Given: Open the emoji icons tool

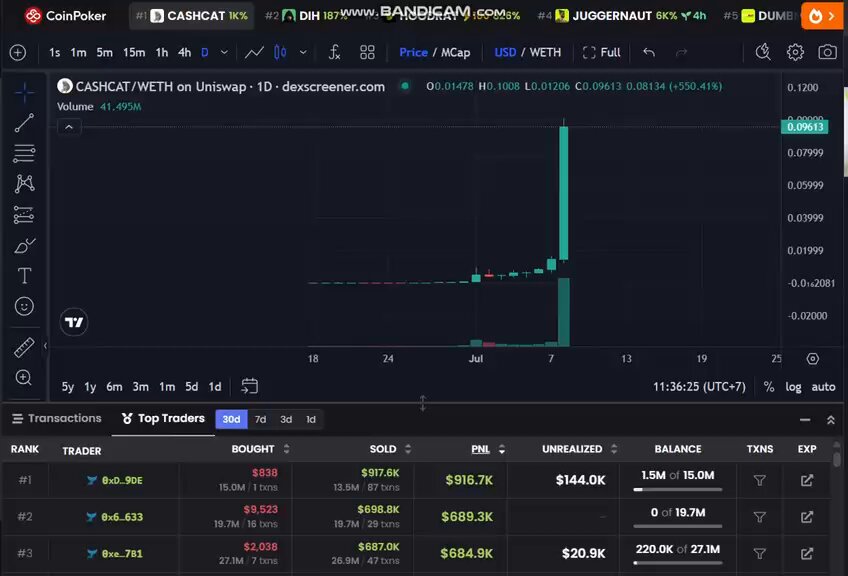Looking at the screenshot, I should click(x=24, y=307).
